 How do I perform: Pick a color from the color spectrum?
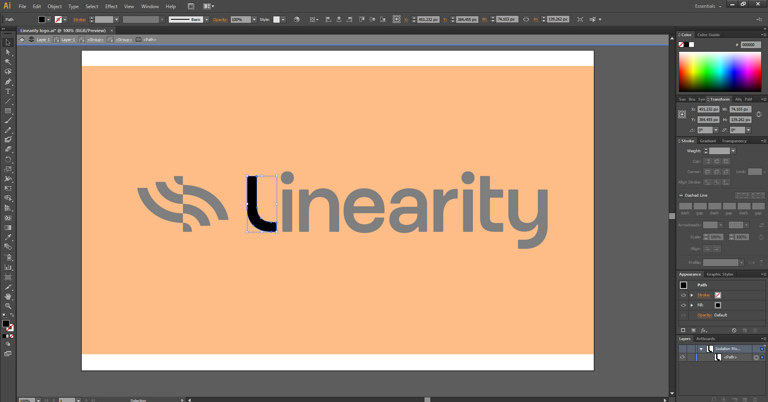point(720,71)
